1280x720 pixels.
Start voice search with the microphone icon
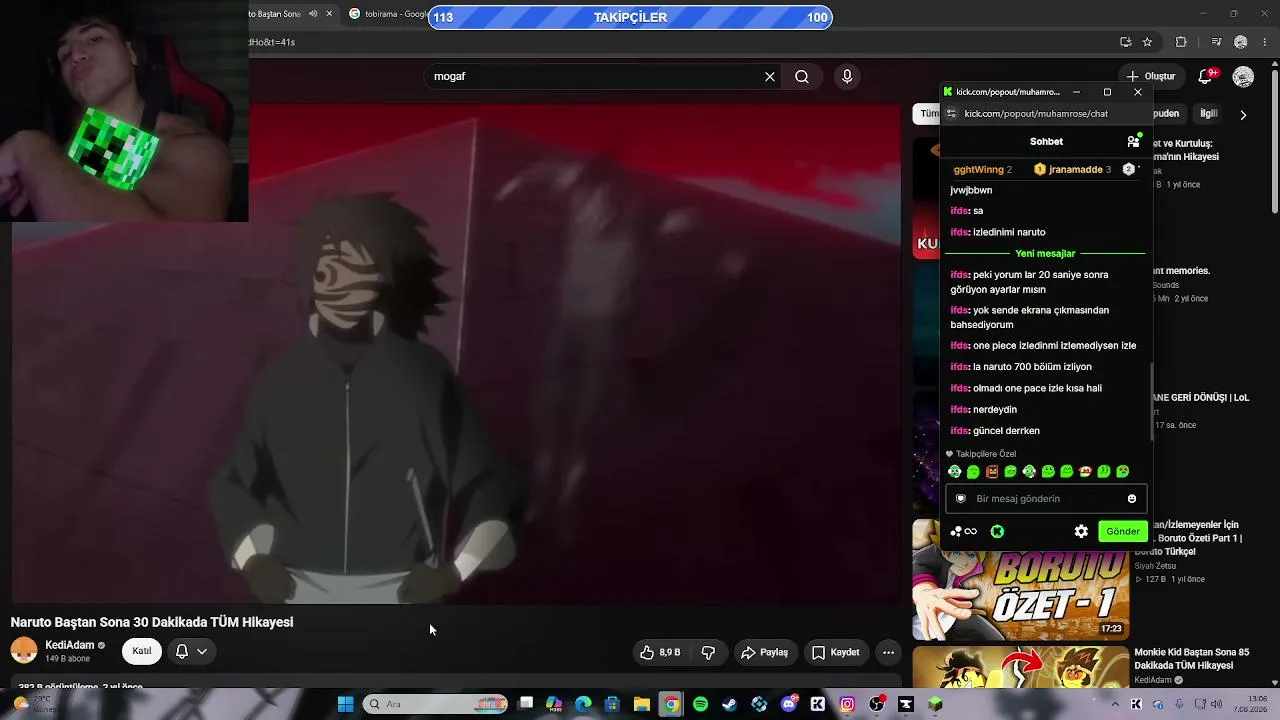click(x=847, y=76)
